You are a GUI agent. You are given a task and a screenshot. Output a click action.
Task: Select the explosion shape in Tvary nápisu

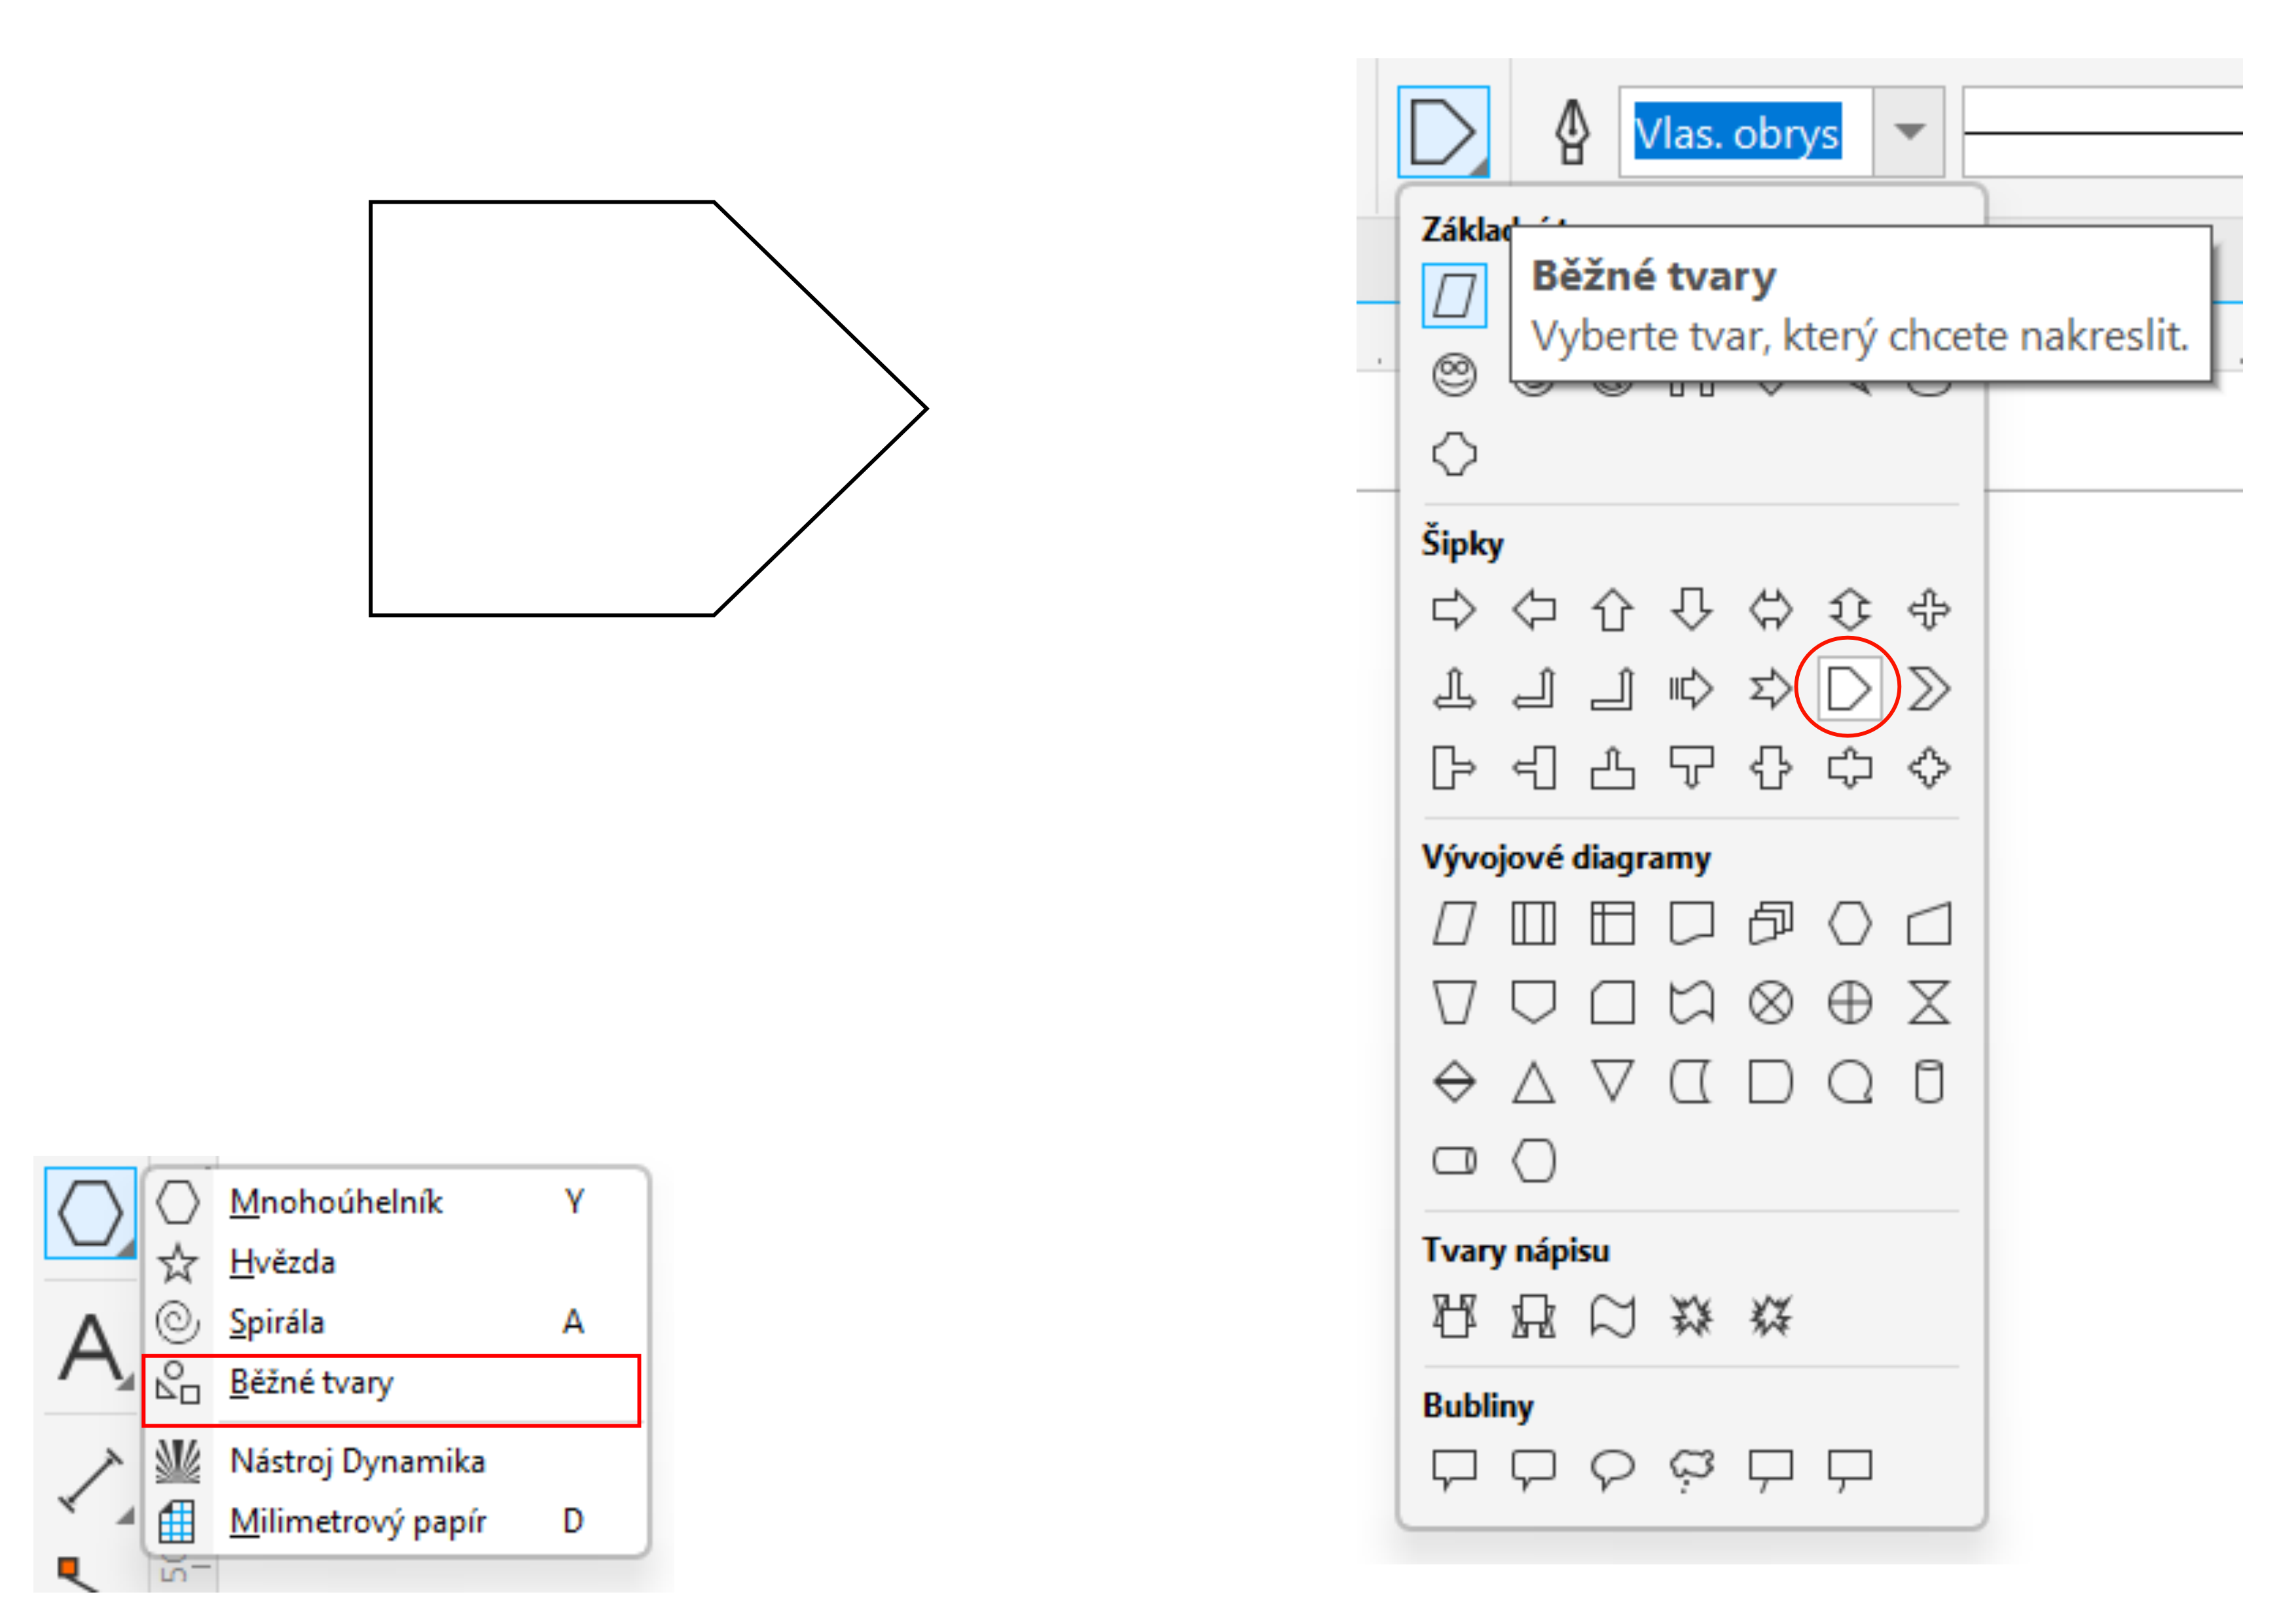[1691, 1315]
